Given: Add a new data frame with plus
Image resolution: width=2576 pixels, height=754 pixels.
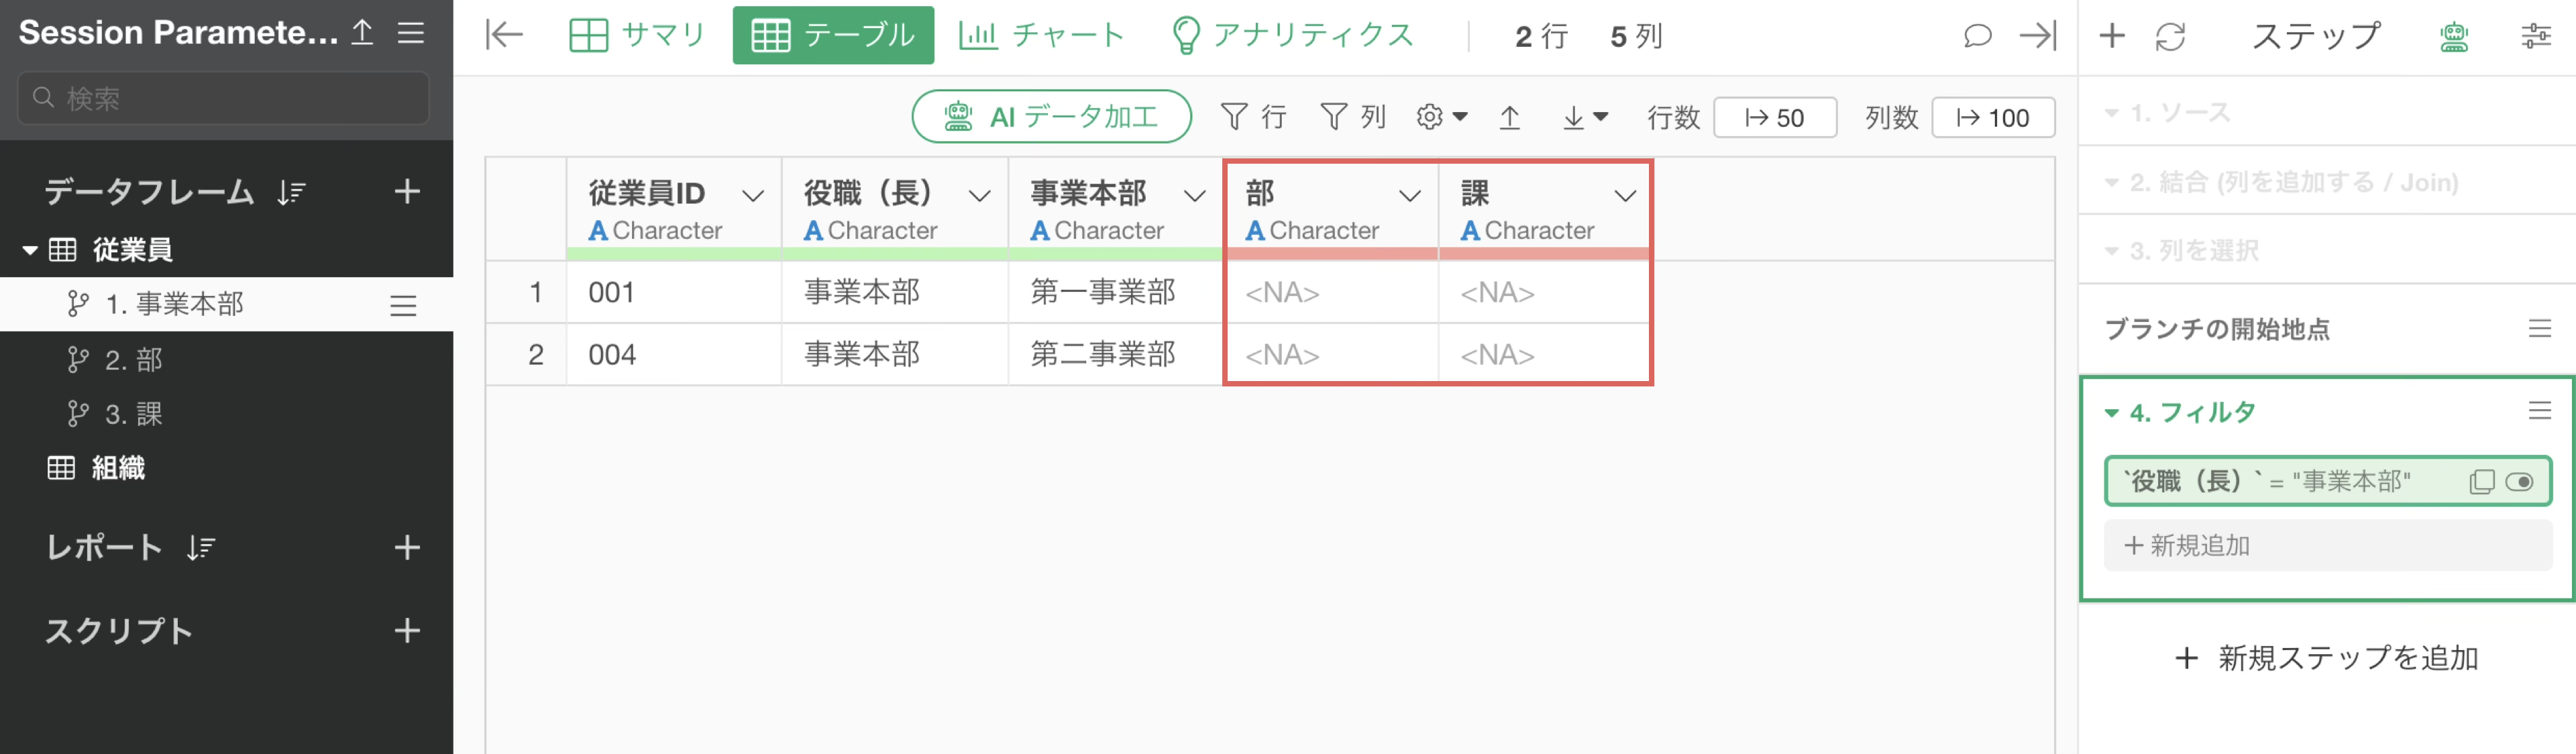Looking at the screenshot, I should [407, 191].
